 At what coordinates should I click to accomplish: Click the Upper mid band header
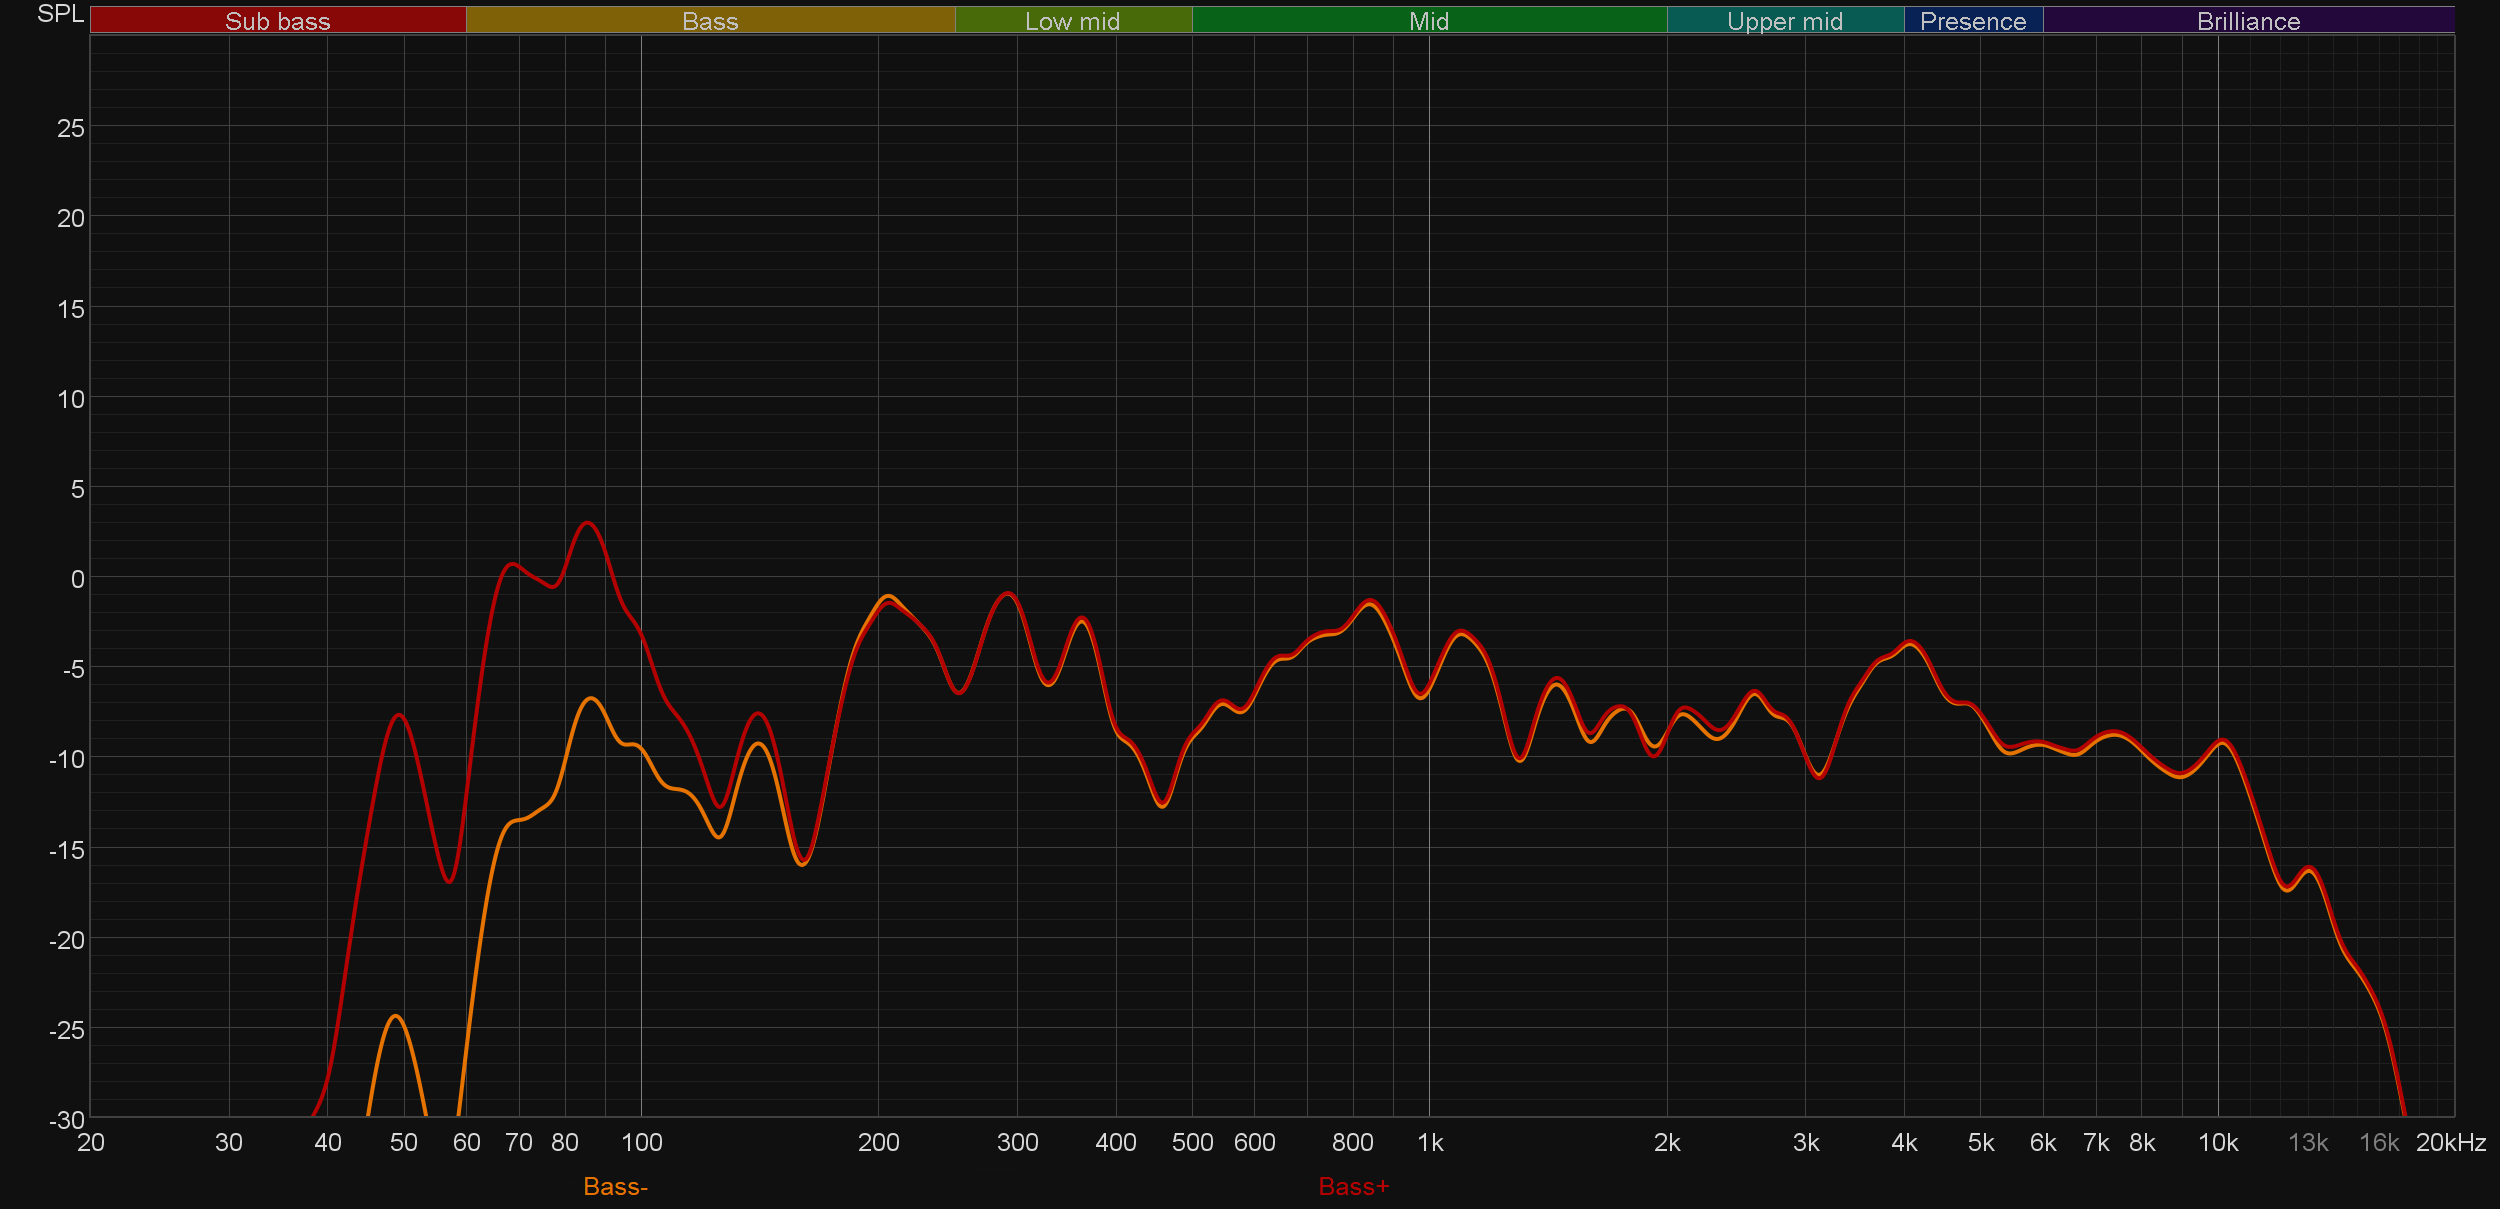[1784, 21]
